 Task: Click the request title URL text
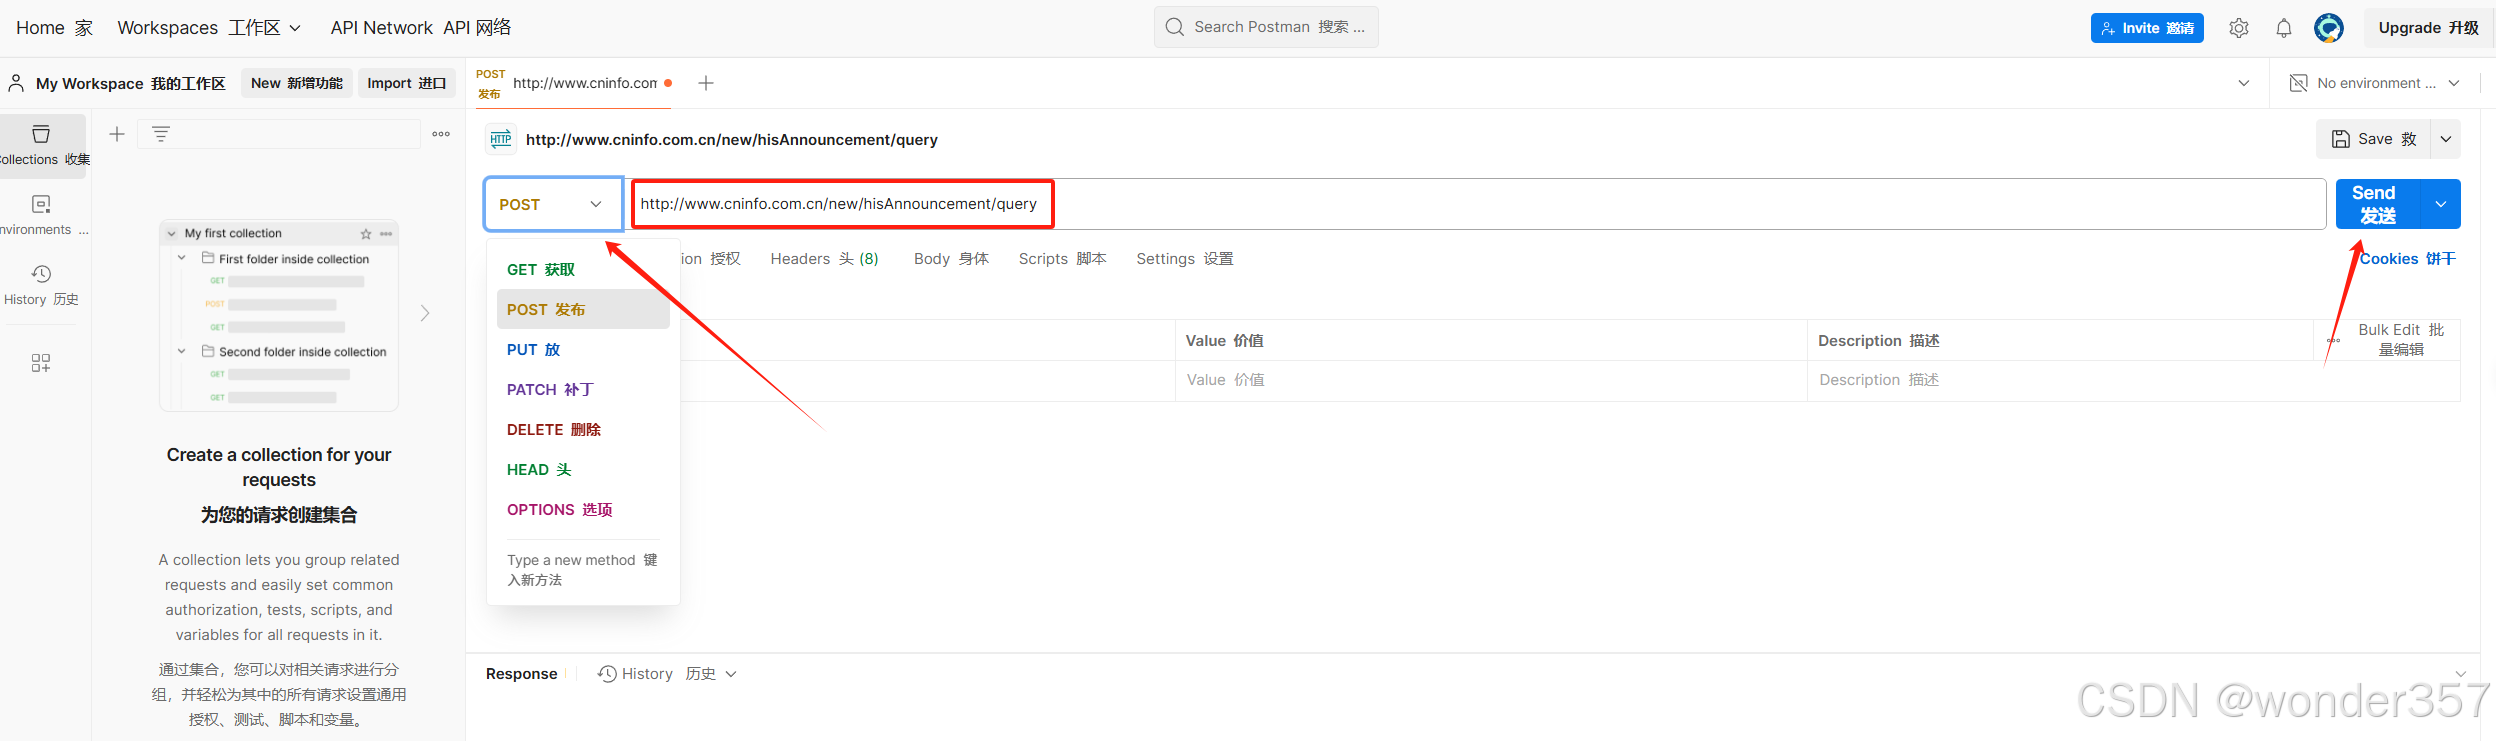tap(732, 140)
